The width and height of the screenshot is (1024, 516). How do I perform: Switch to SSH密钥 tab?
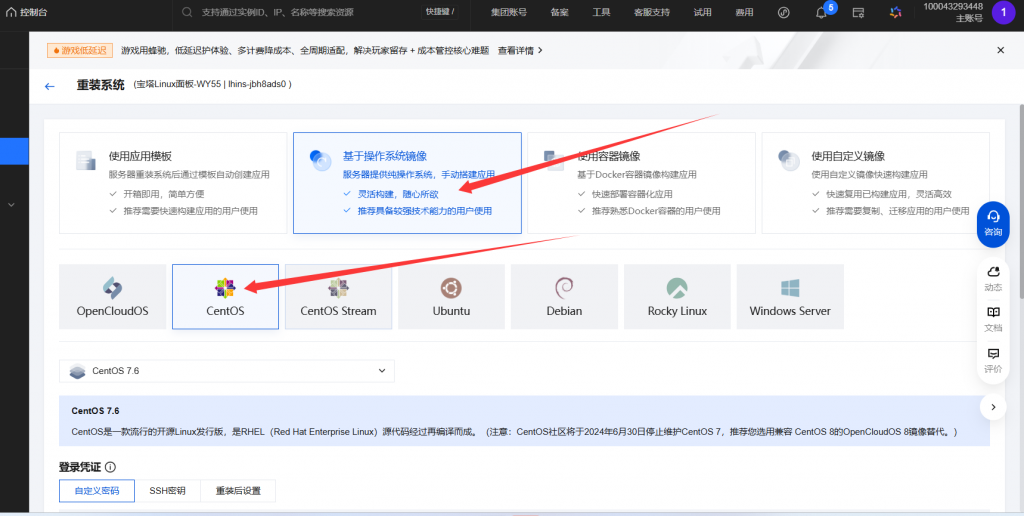pos(167,491)
